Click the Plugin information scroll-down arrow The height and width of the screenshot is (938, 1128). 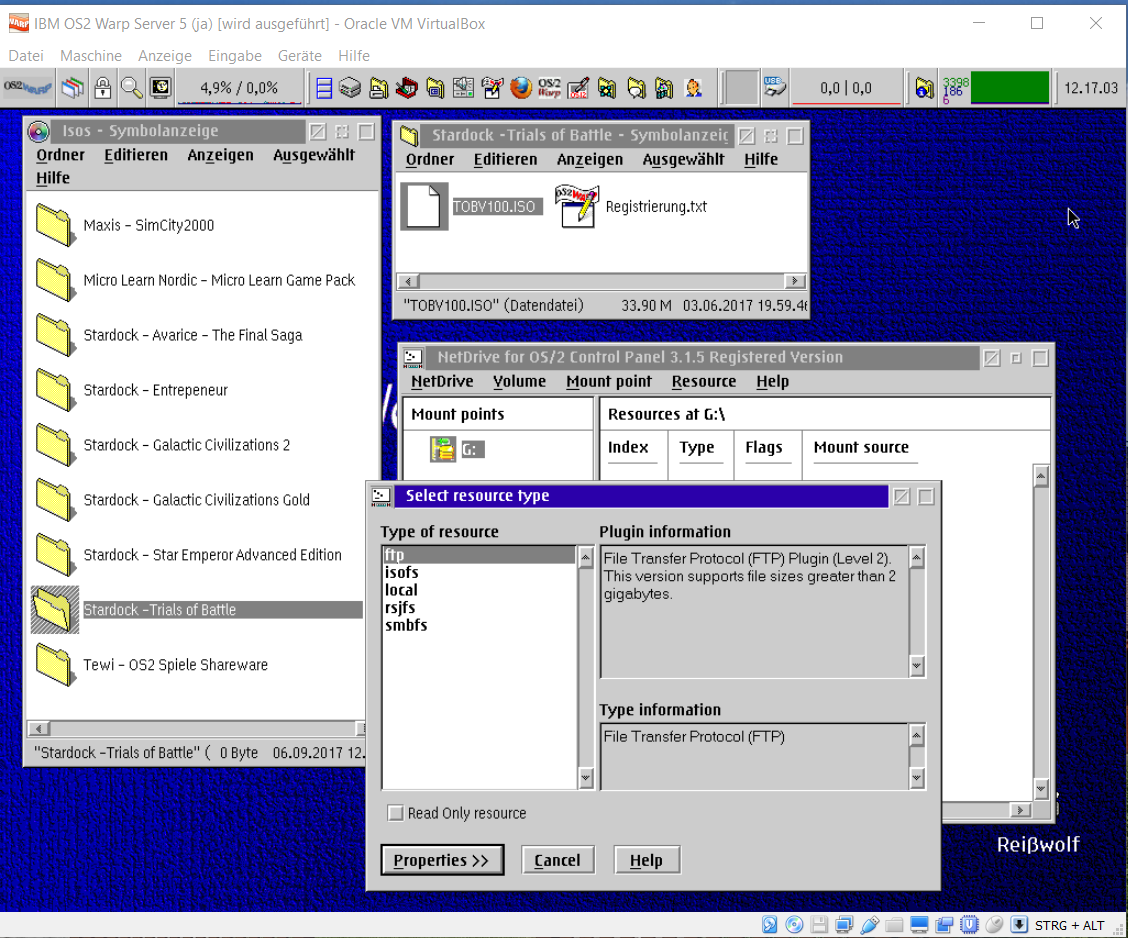(x=916, y=665)
